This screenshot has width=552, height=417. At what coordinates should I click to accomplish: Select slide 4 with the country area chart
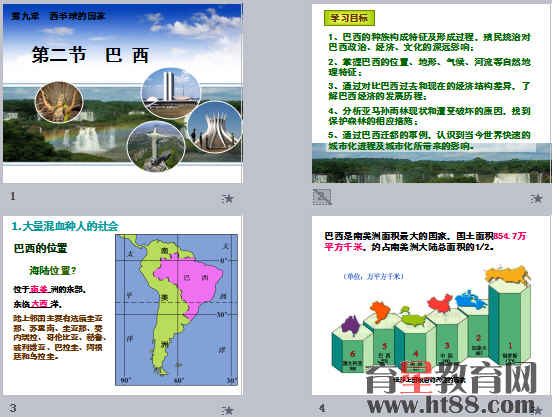click(x=432, y=305)
